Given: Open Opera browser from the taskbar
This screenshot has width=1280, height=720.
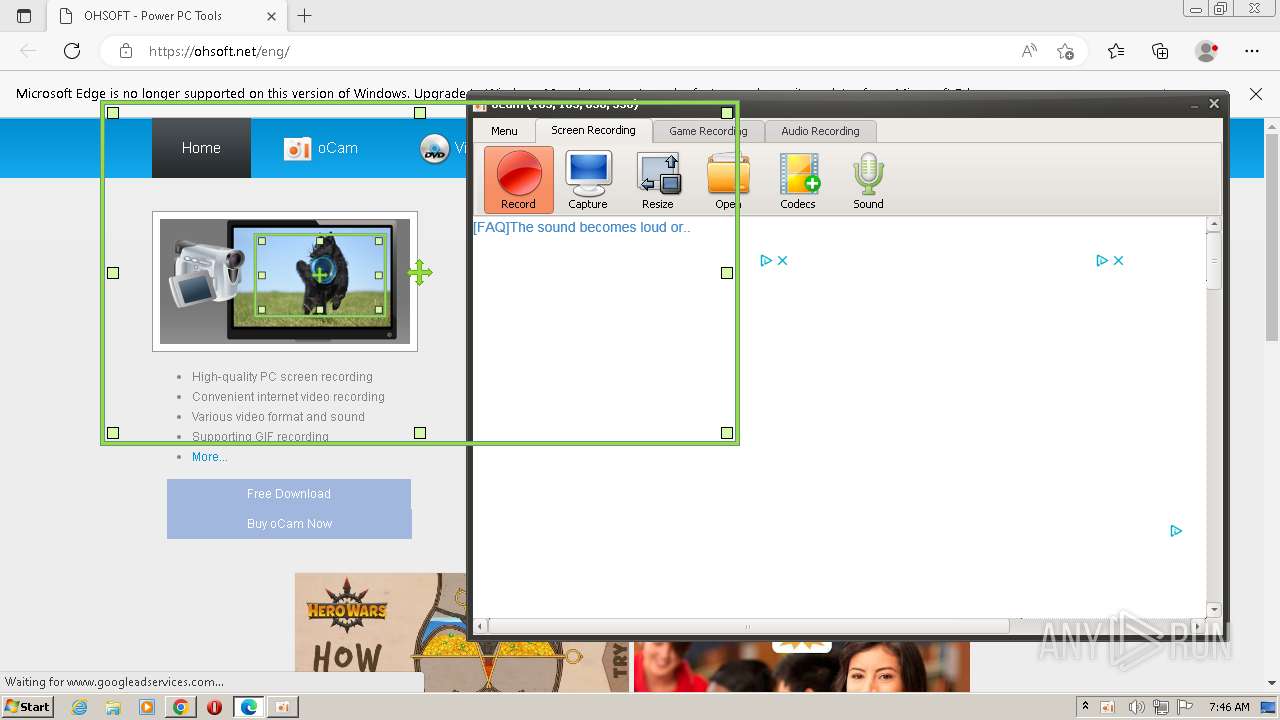Looking at the screenshot, I should (214, 707).
